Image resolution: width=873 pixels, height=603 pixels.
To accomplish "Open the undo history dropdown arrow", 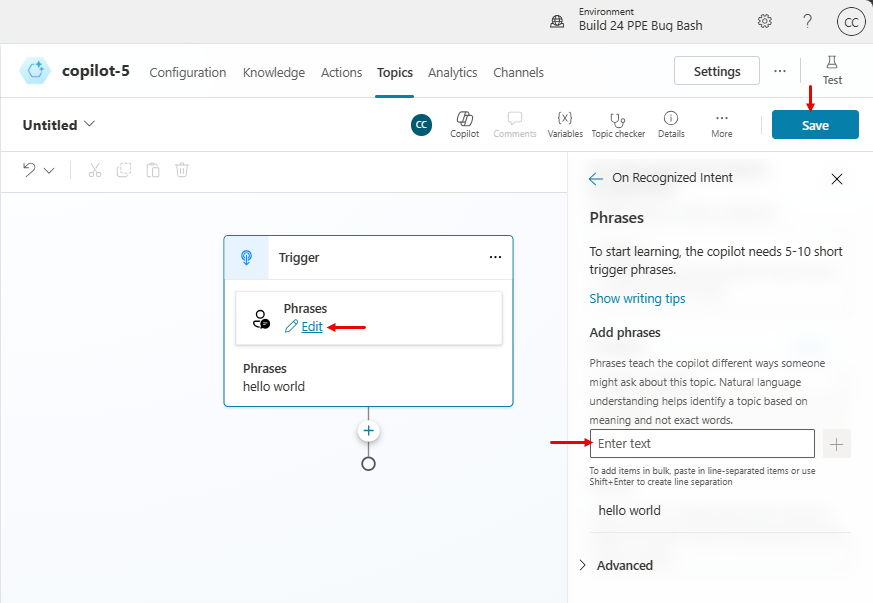I will click(49, 170).
